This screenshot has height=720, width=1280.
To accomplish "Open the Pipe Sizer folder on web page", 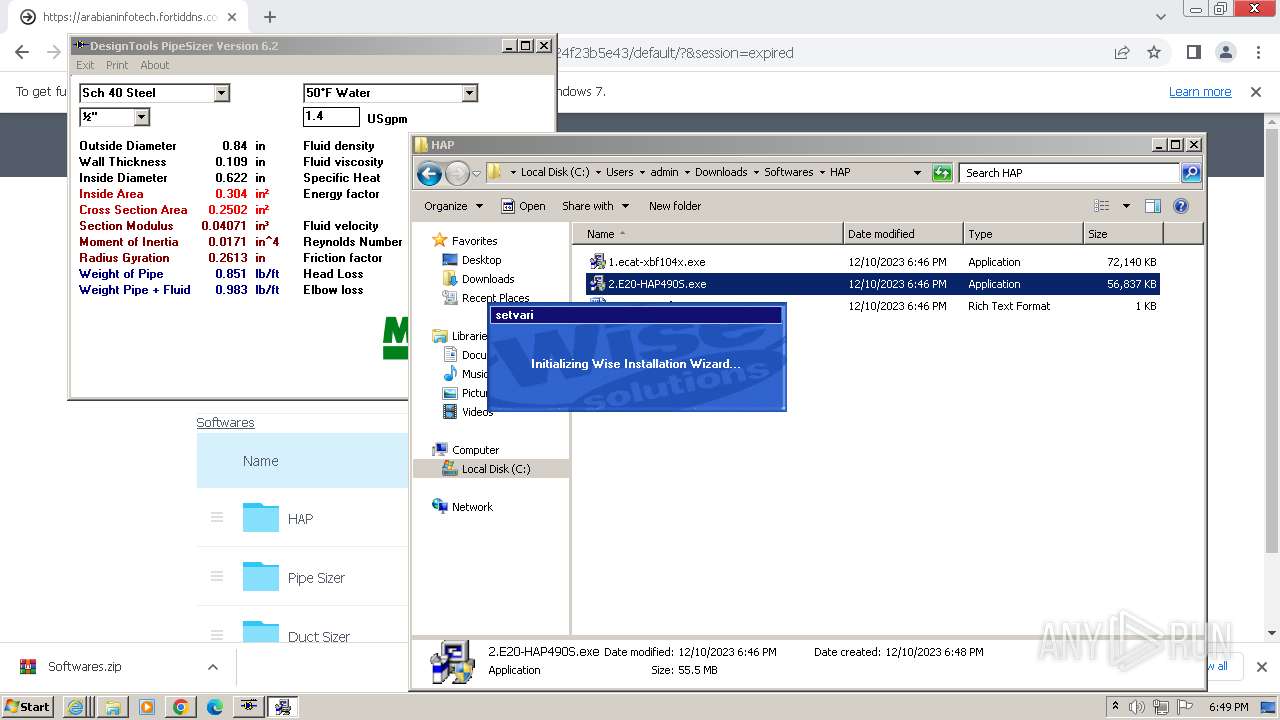I will coord(316,578).
